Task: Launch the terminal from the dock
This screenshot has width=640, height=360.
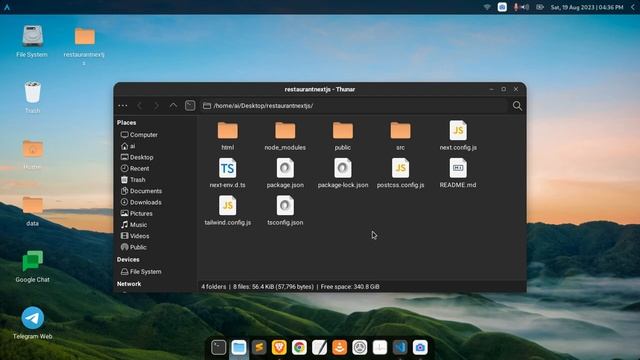Action: coord(219,347)
